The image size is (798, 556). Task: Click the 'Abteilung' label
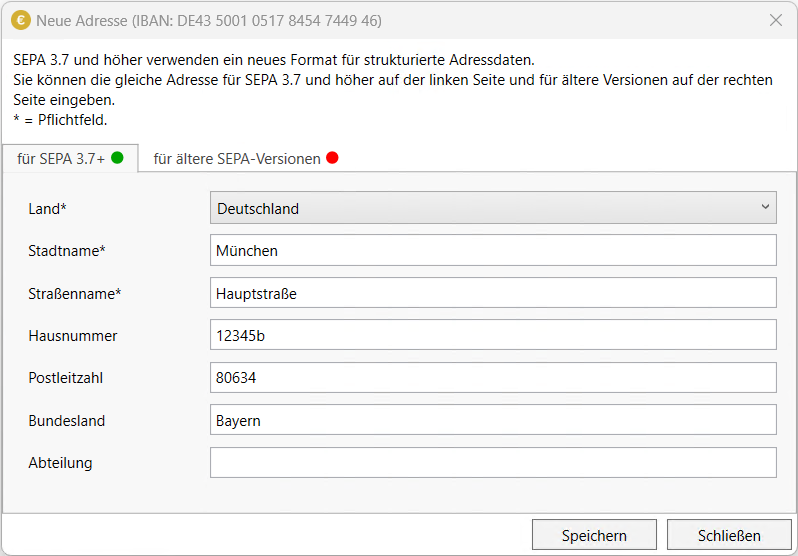point(60,463)
